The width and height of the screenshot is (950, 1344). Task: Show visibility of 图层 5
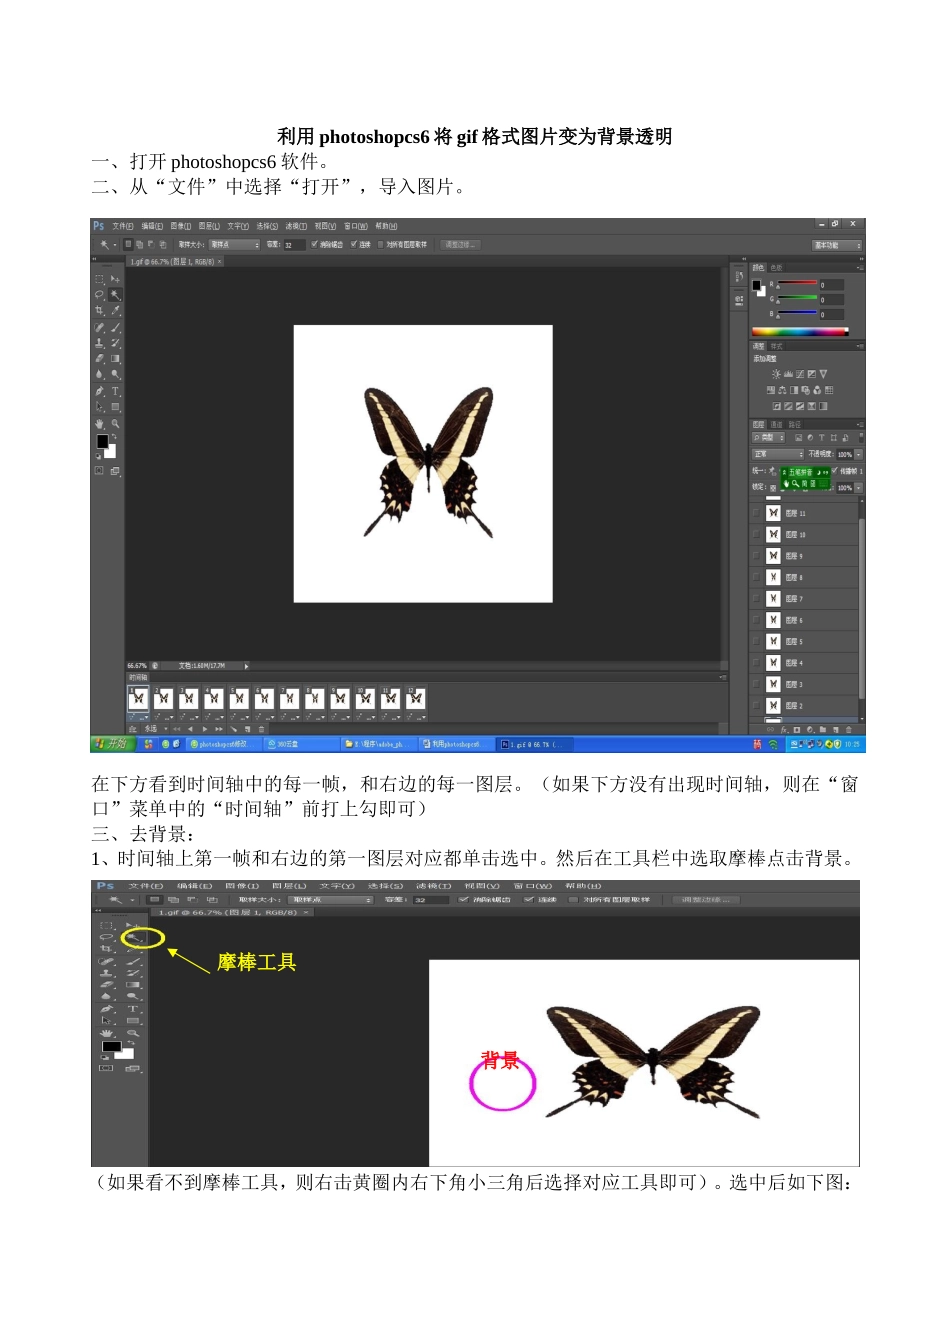pyautogui.click(x=757, y=641)
